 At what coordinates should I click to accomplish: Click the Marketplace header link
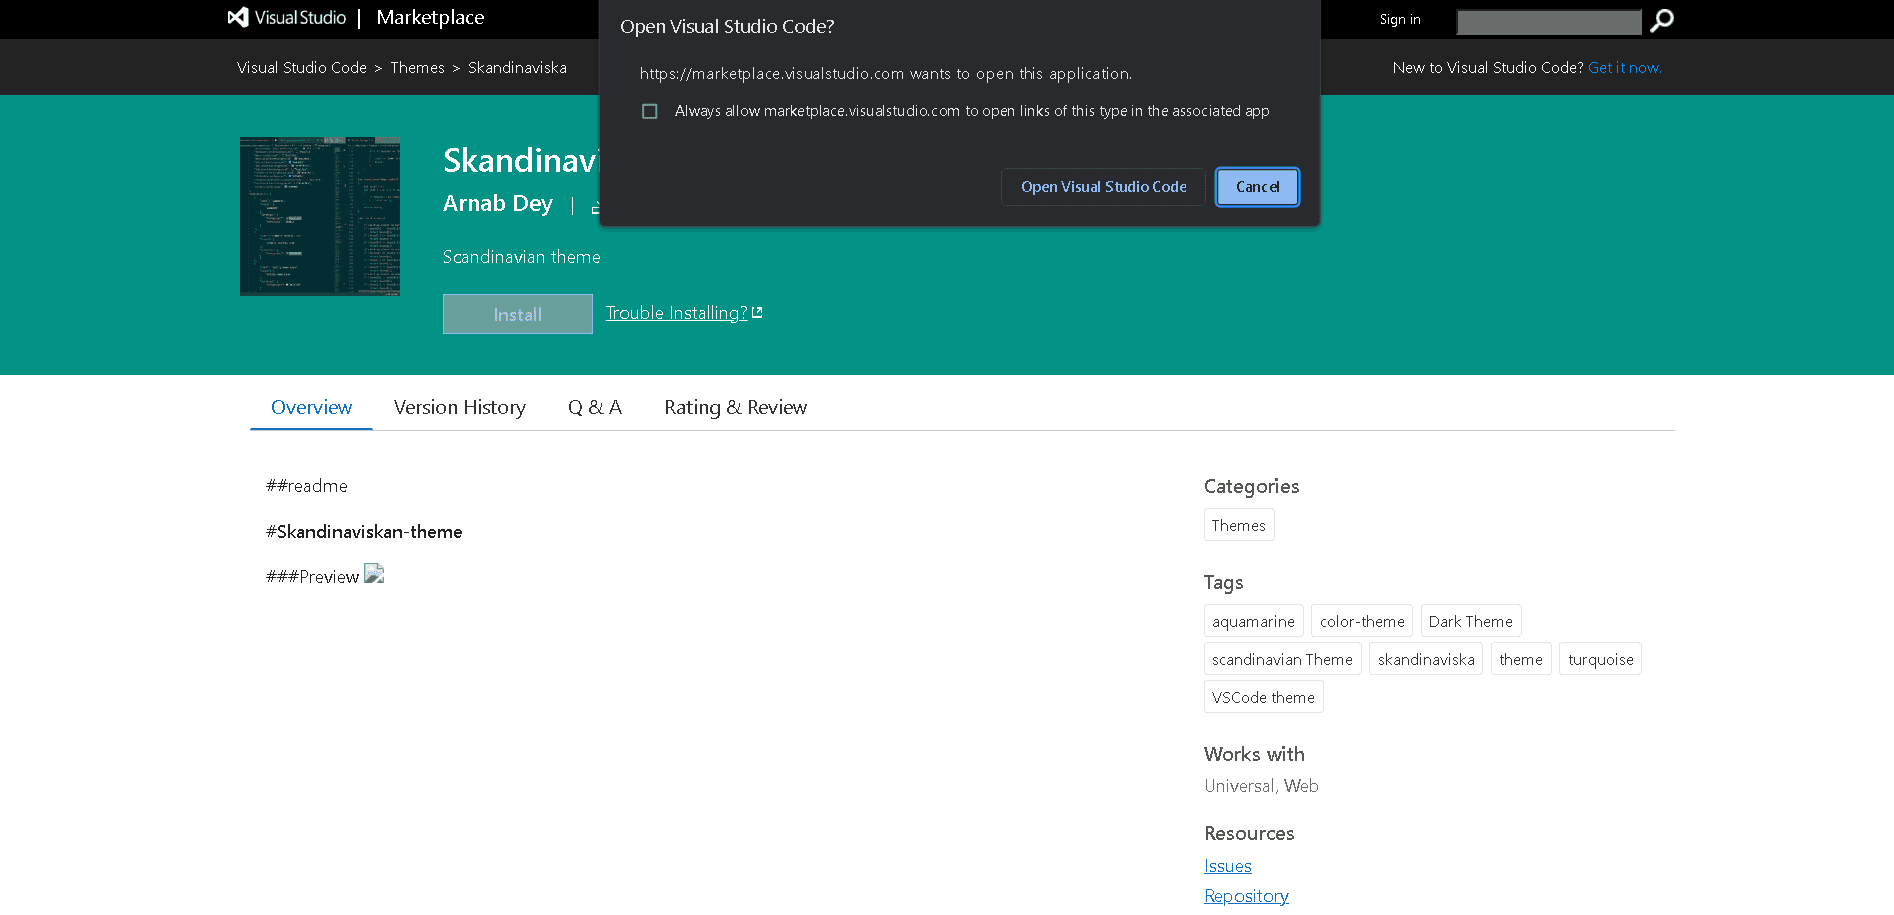pyautogui.click(x=430, y=17)
